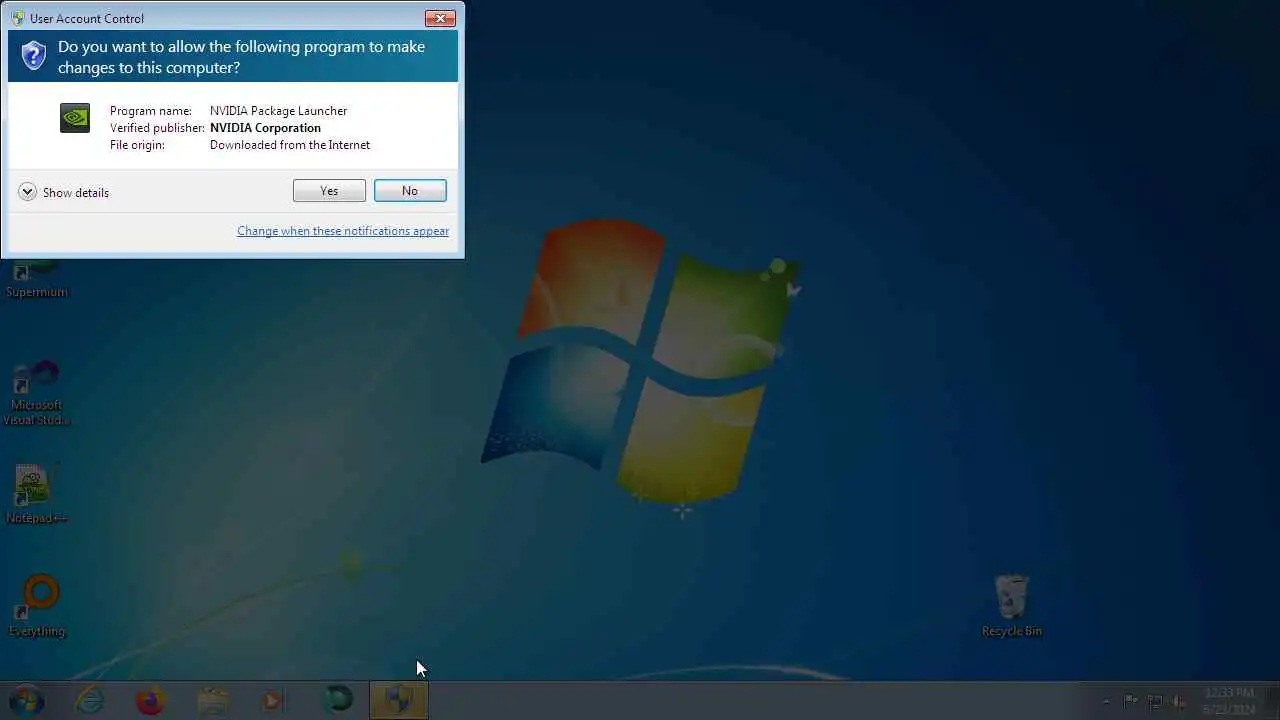This screenshot has height=720, width=1280.
Task: Click the Downloaded from the Internet text
Action: click(x=290, y=145)
